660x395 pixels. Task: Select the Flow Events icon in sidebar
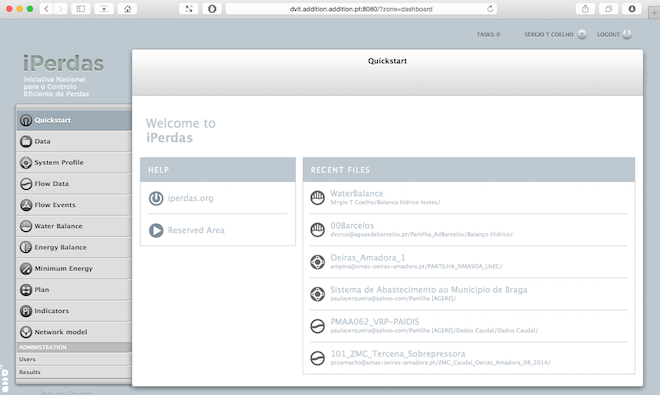26,205
